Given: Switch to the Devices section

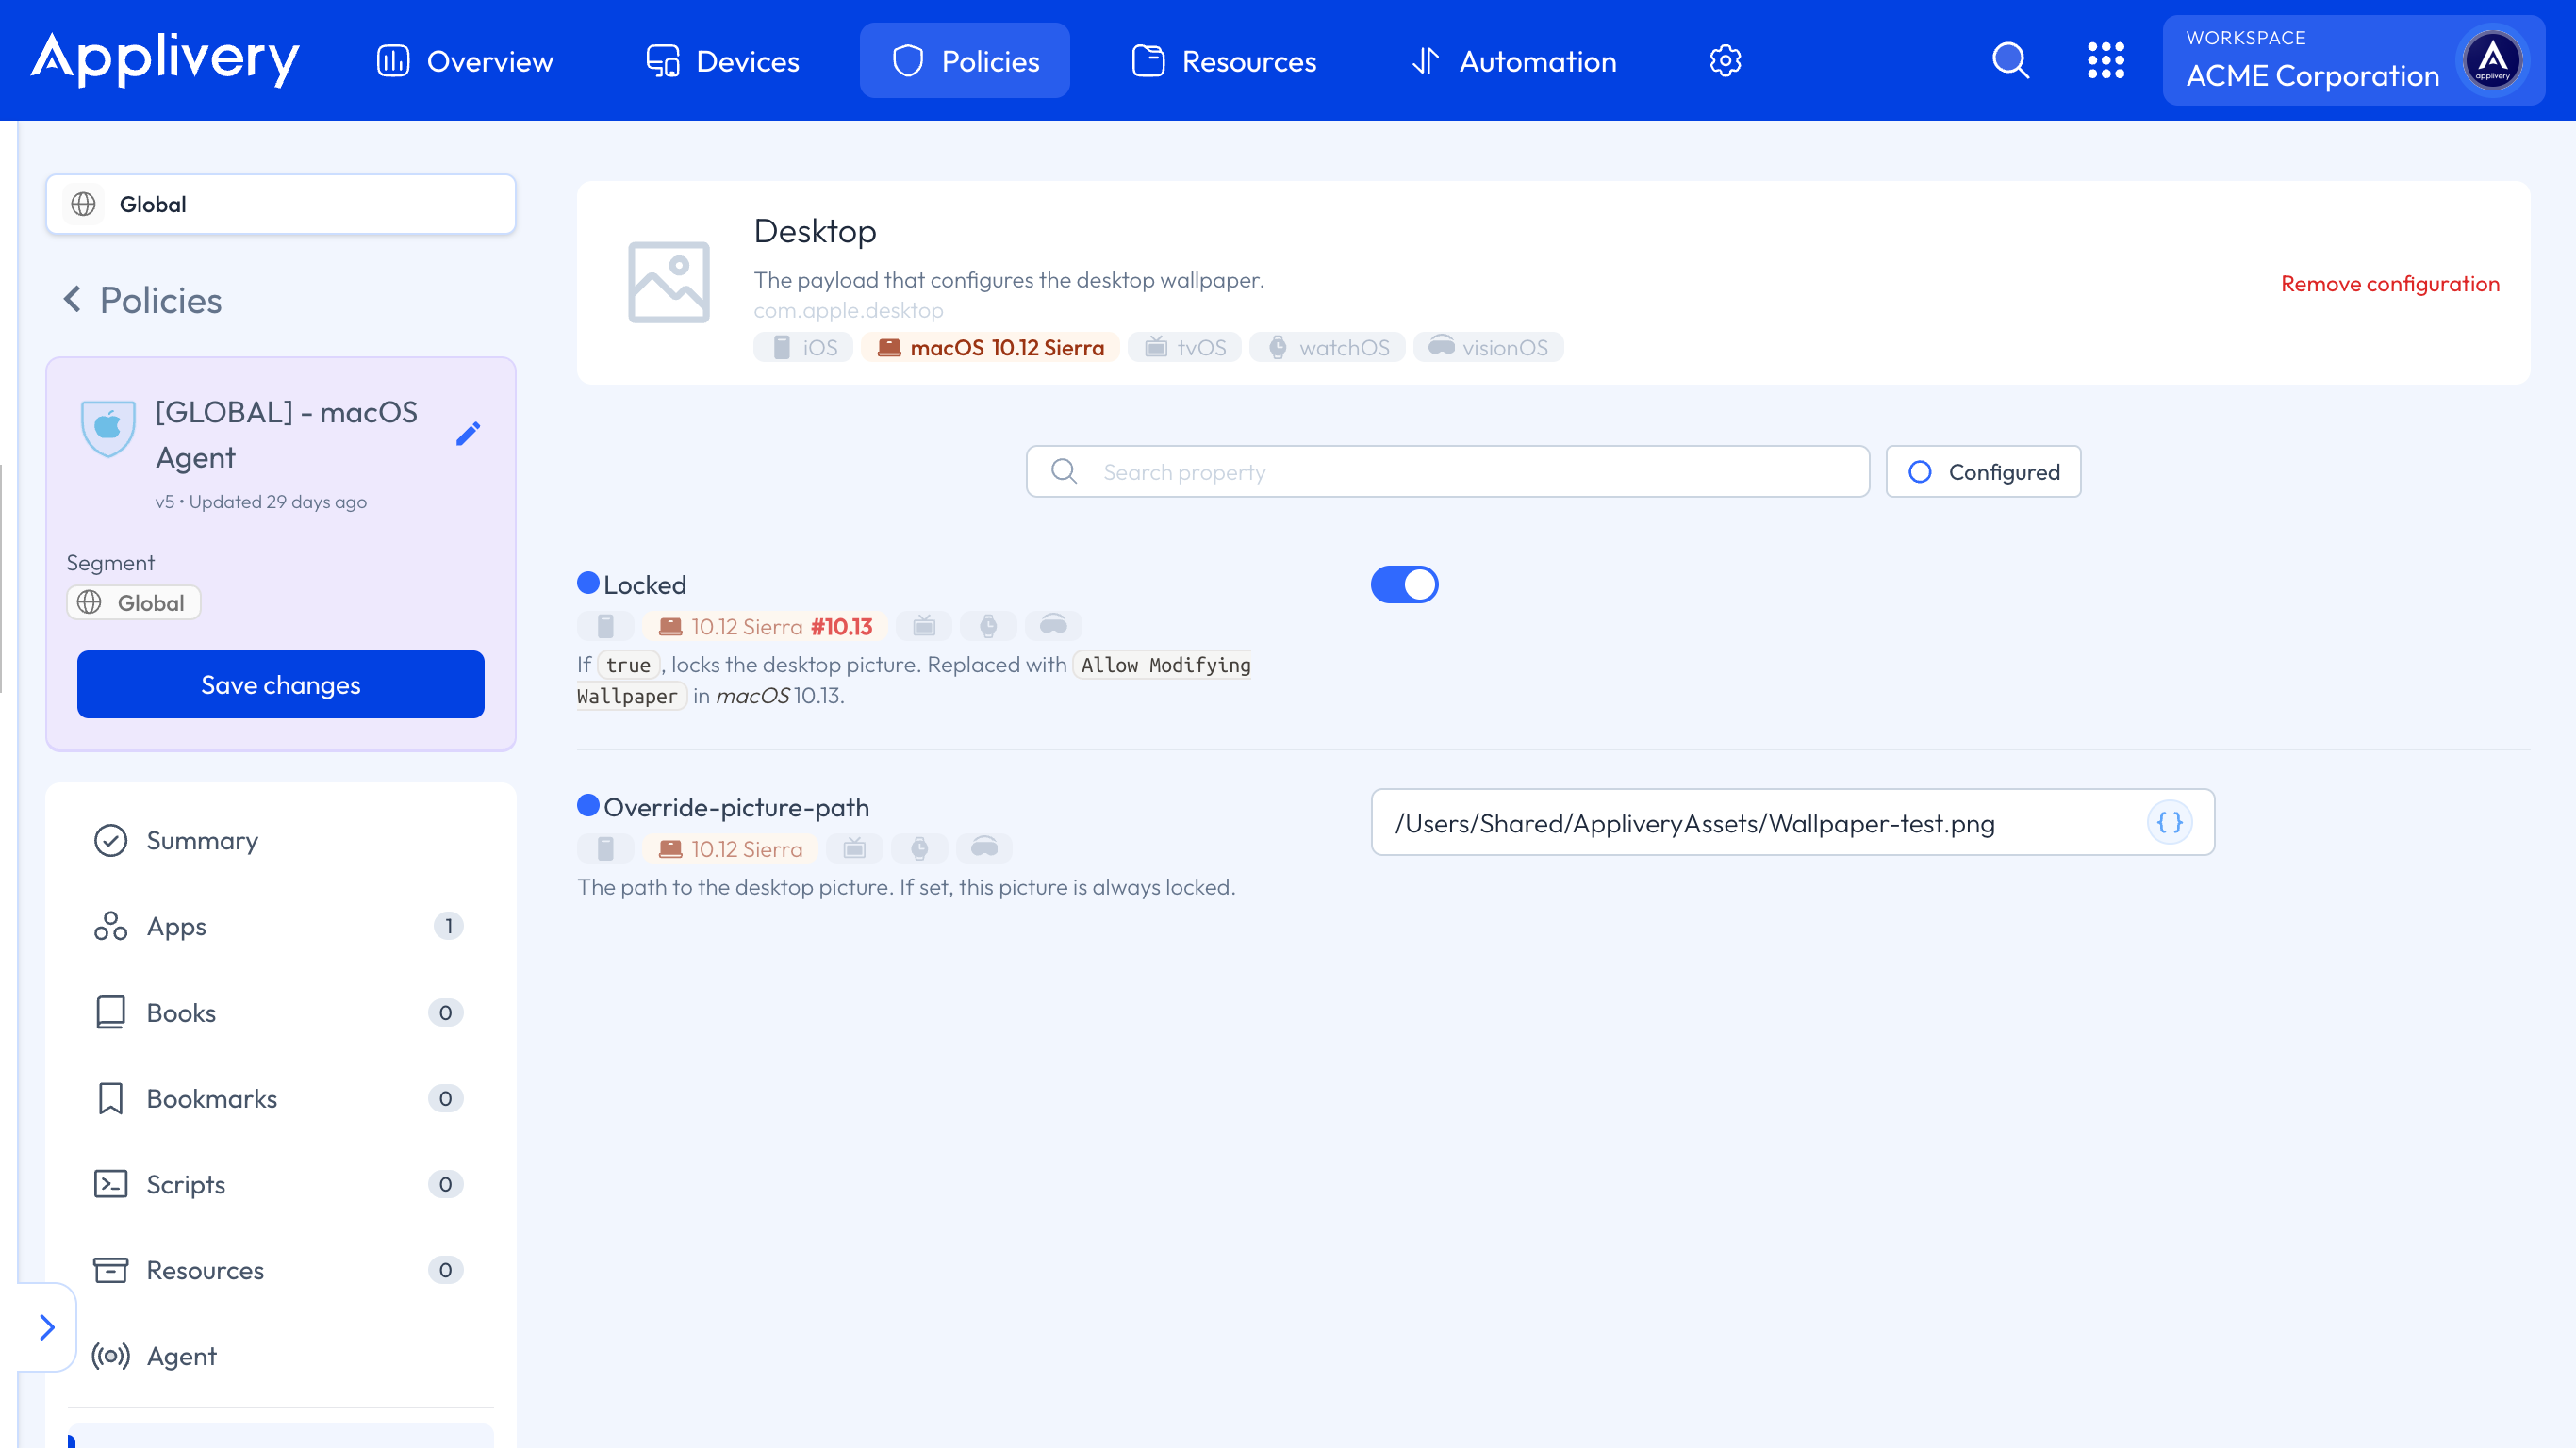Looking at the screenshot, I should click(722, 60).
